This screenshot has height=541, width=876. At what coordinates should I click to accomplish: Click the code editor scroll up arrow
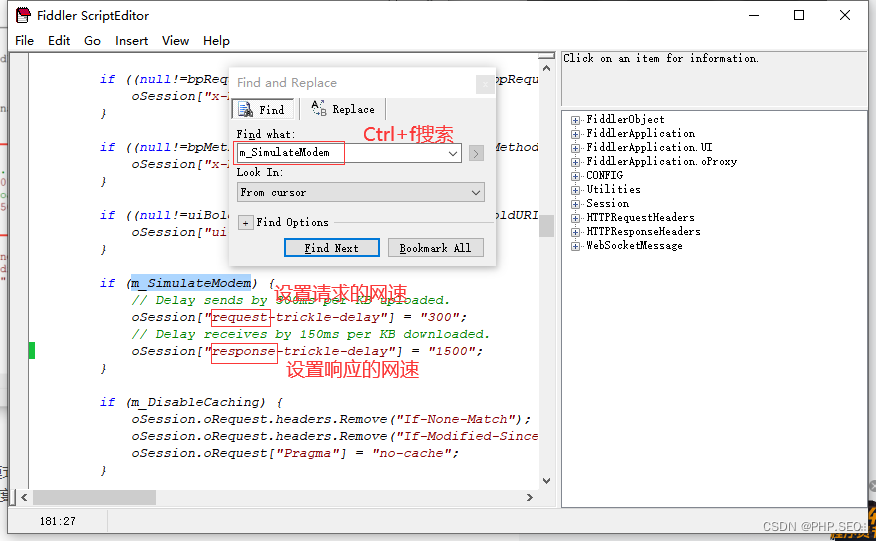coord(546,68)
